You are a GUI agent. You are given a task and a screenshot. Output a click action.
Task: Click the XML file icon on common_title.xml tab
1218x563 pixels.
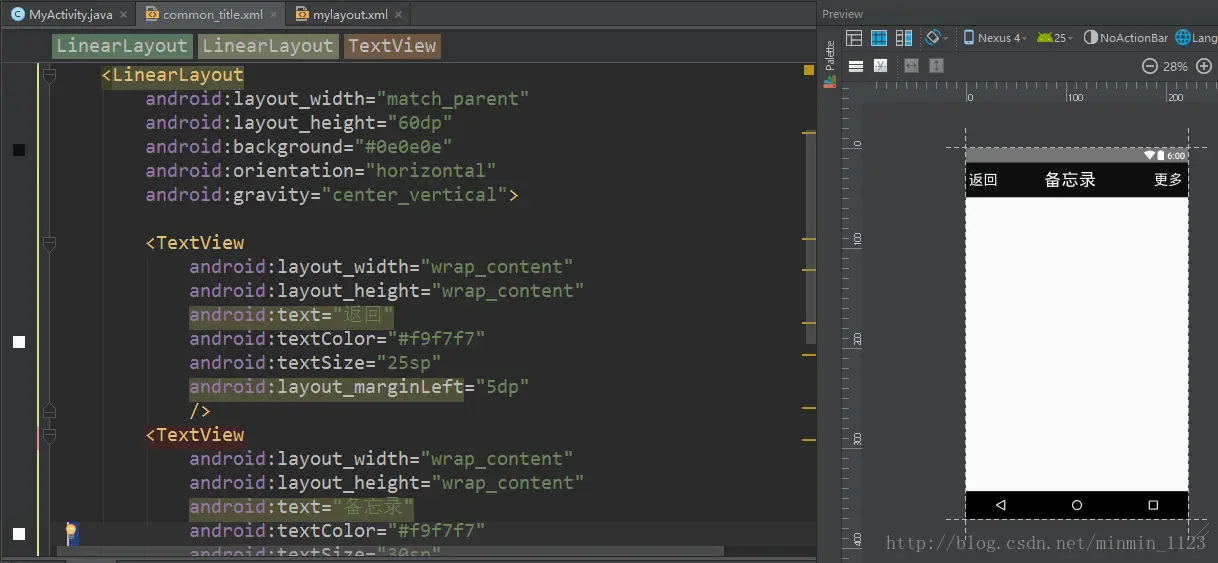click(151, 15)
